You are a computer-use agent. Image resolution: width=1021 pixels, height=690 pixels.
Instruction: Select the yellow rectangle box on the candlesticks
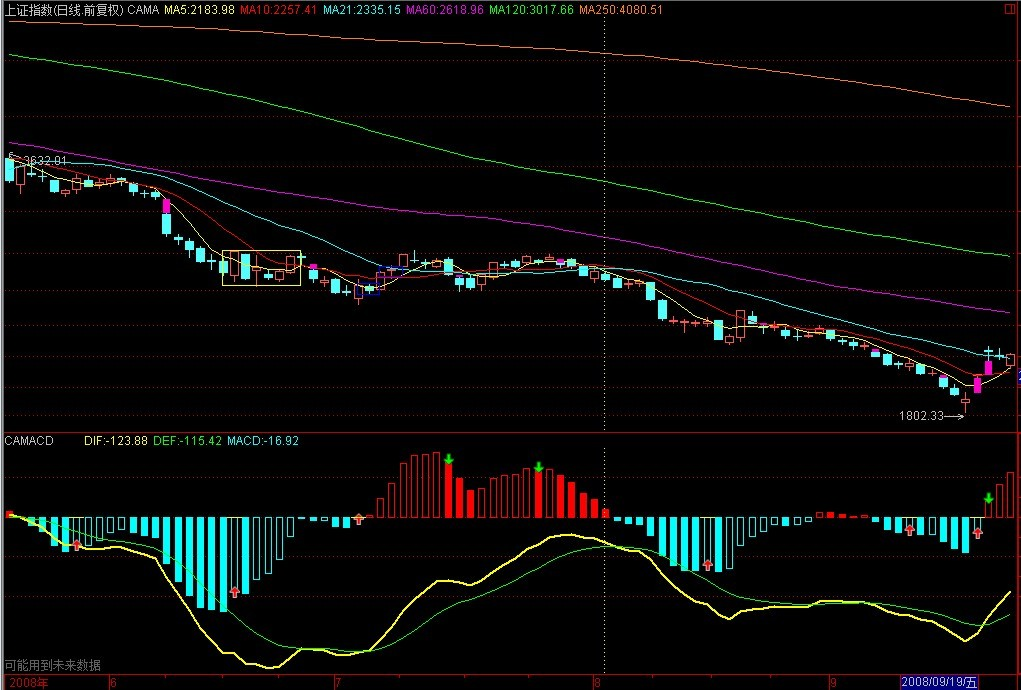click(261, 268)
